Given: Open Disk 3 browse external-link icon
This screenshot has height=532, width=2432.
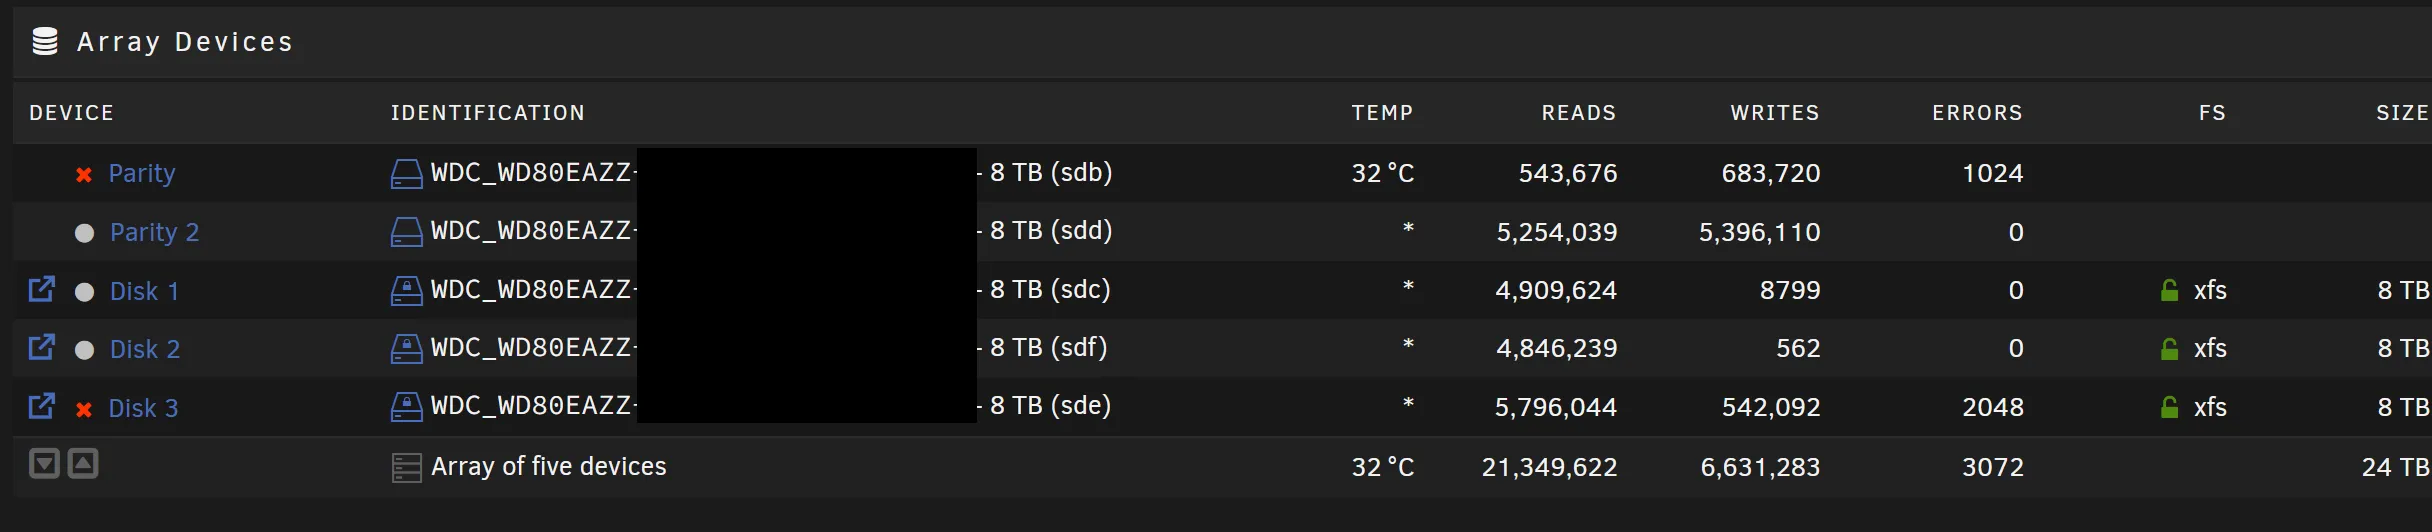Looking at the screenshot, I should (41, 406).
